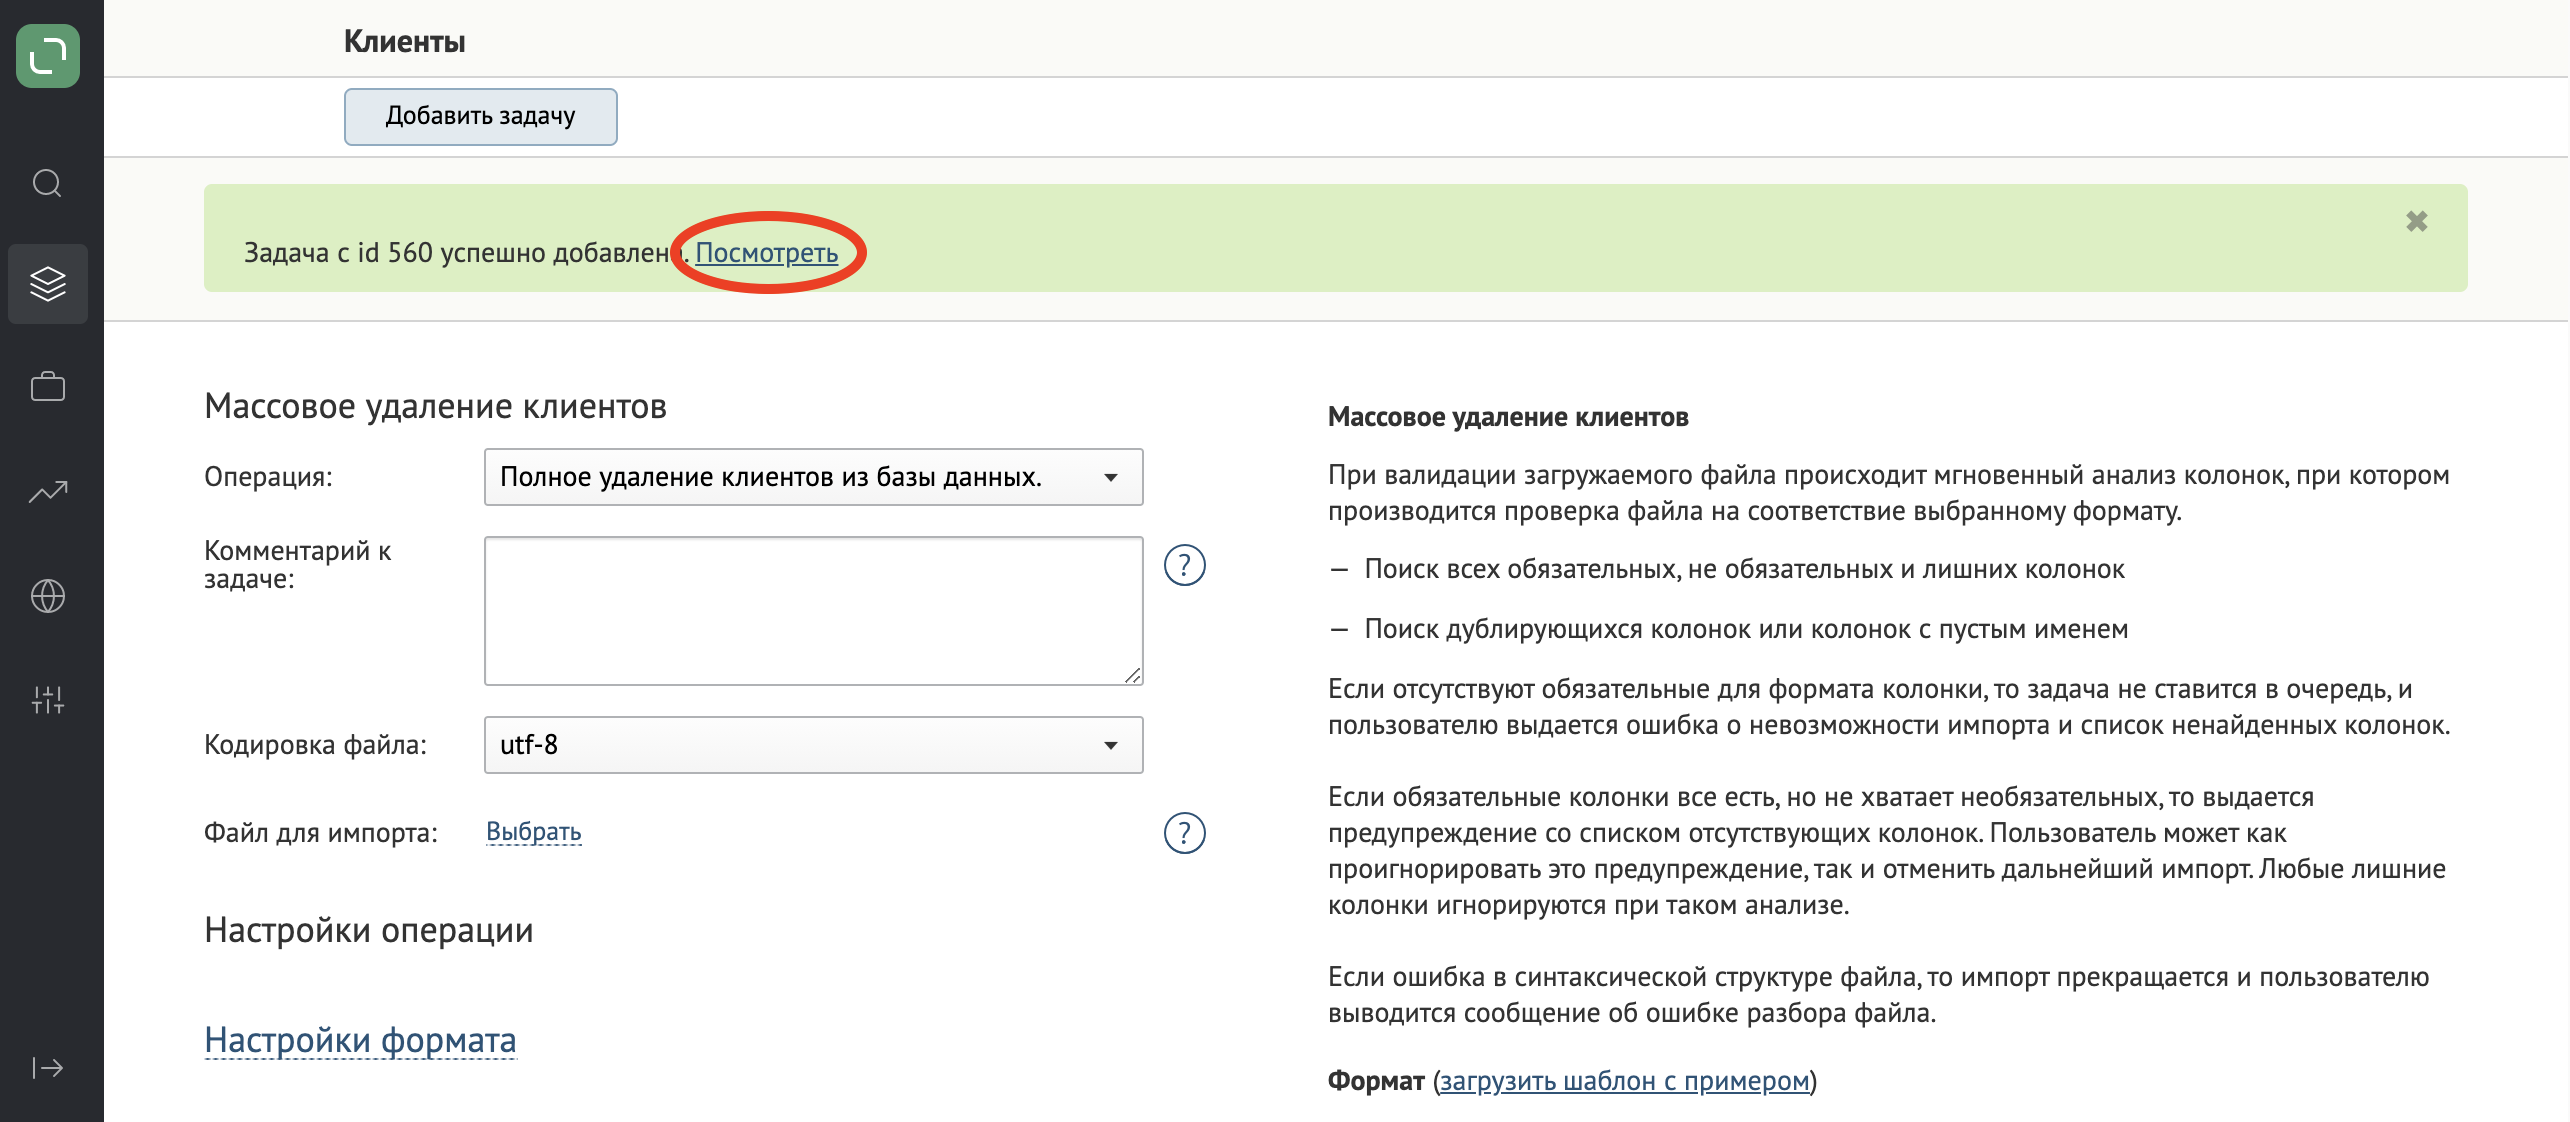Click the Кодировка файла: label
Image resolution: width=2570 pixels, height=1122 pixels.
pos(316,745)
